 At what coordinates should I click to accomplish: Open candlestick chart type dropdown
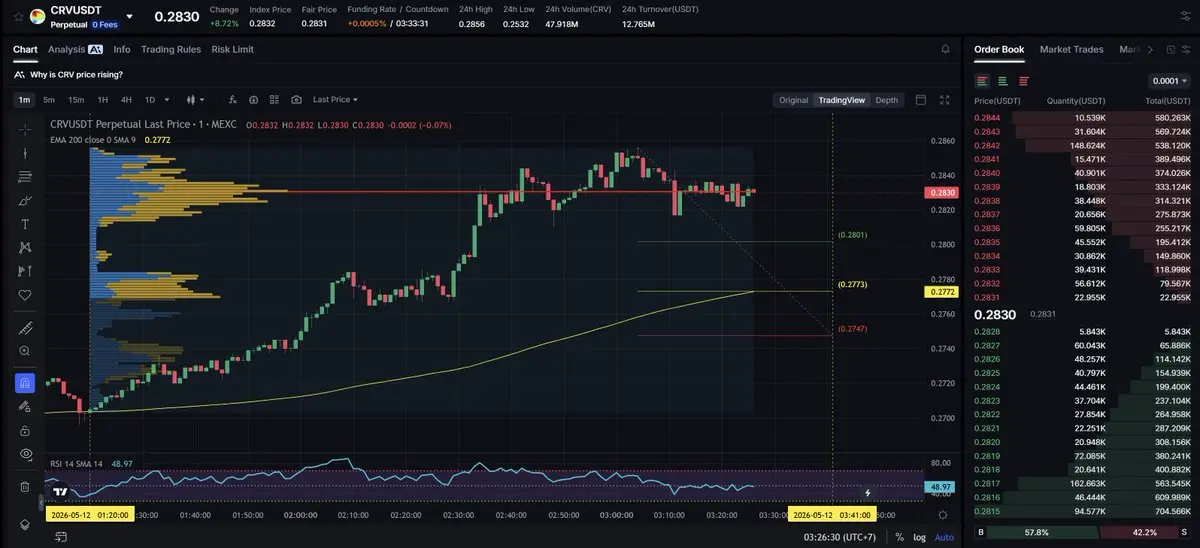click(x=195, y=100)
